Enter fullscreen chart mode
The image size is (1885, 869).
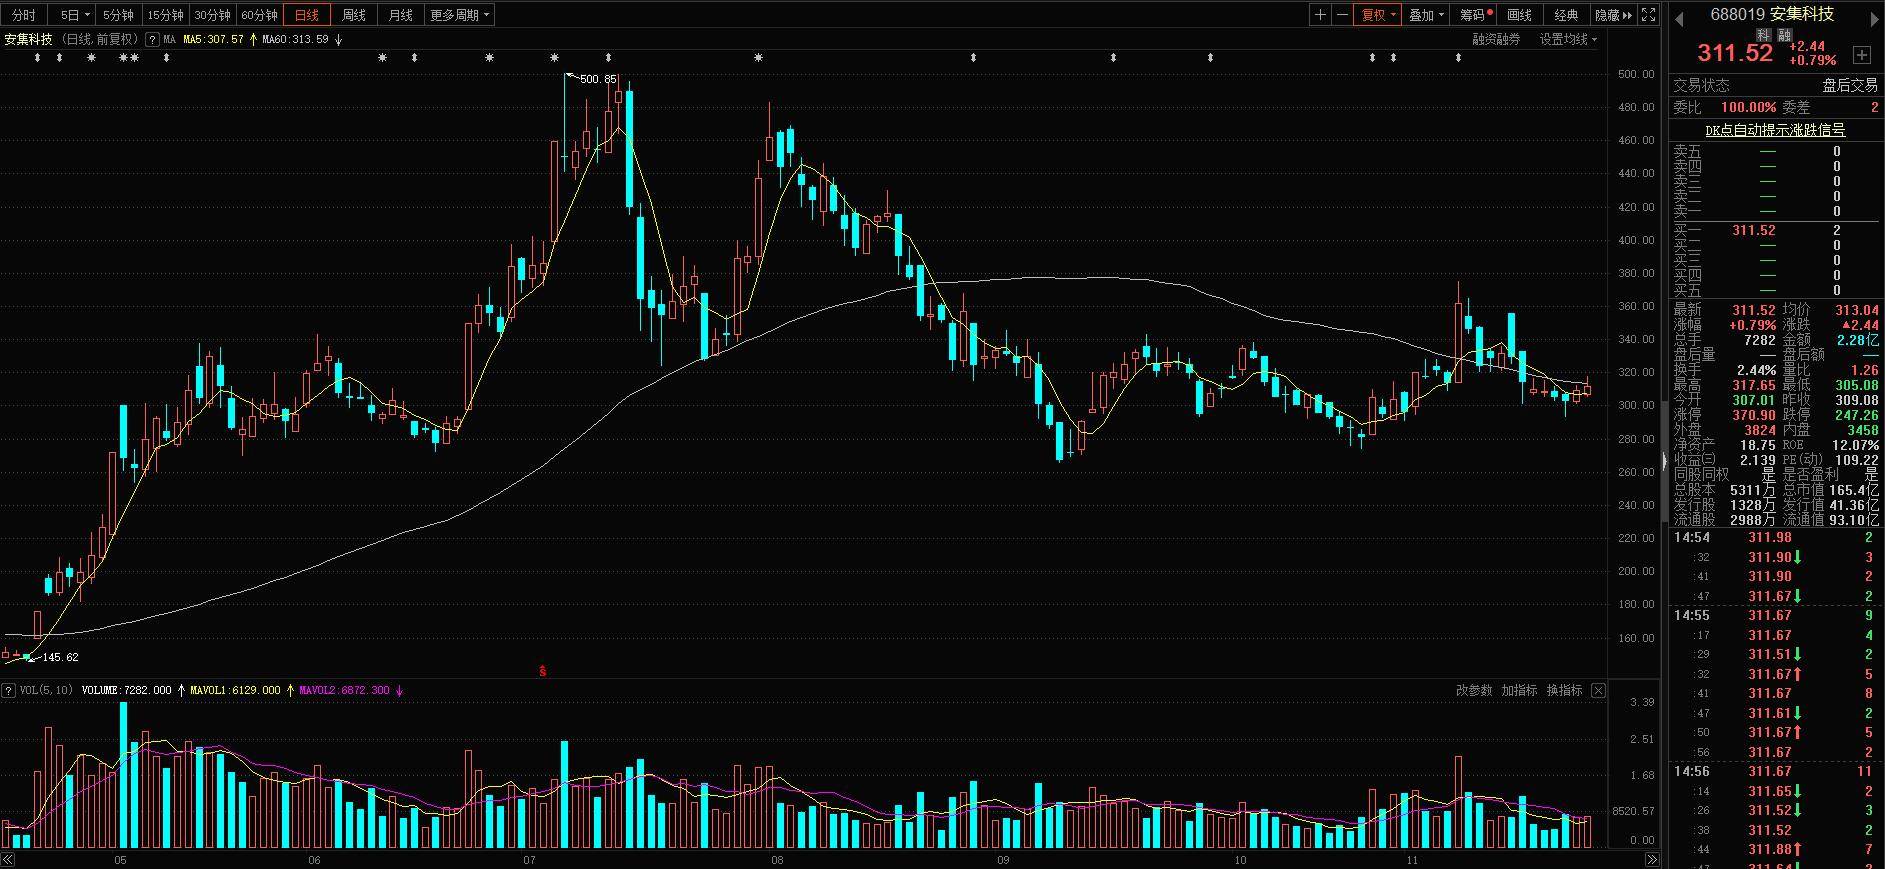[x=1649, y=15]
